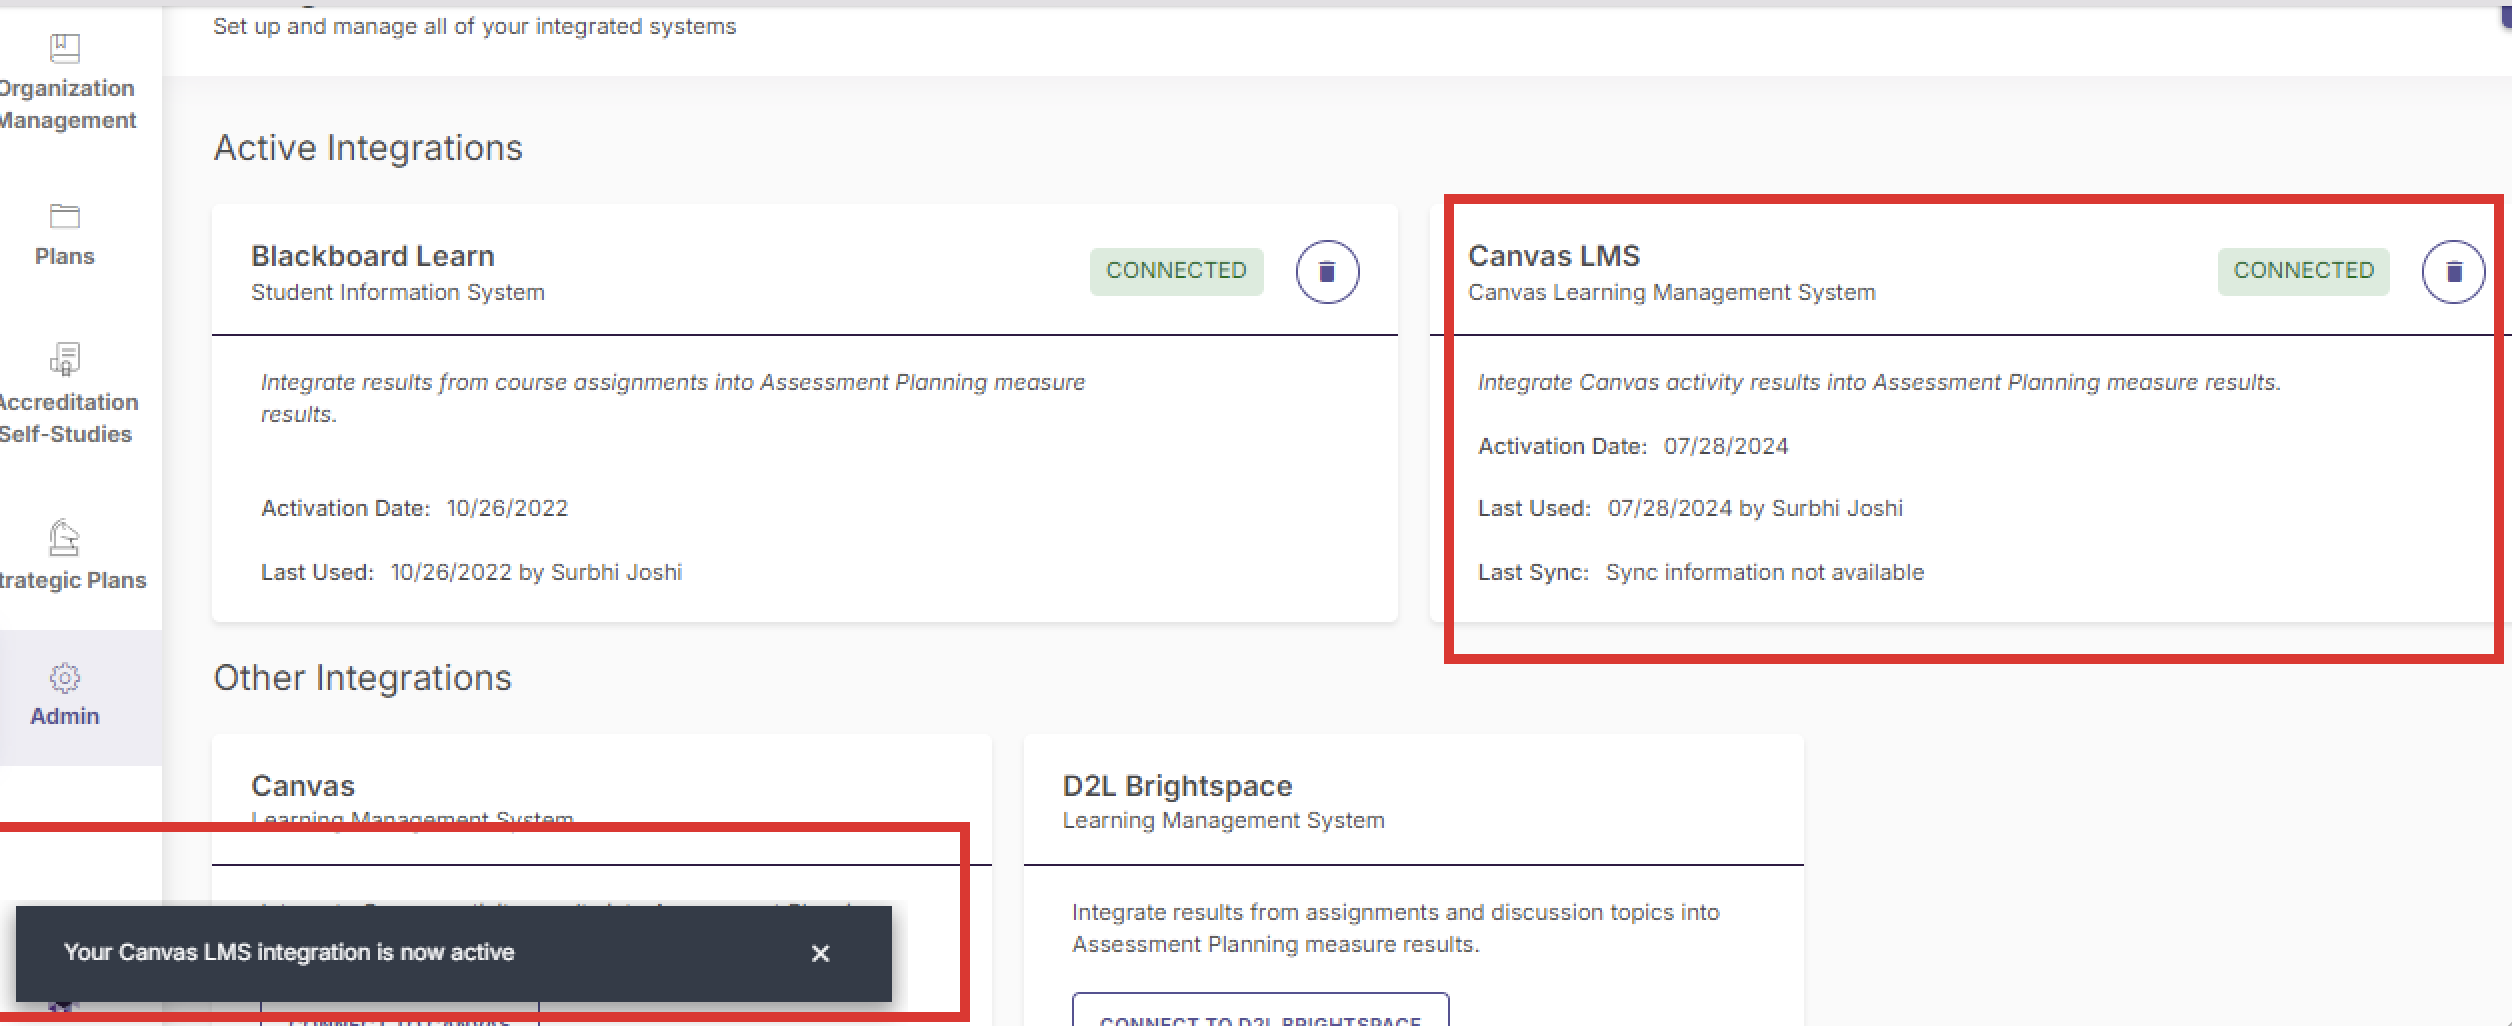Select the Canvas LMS card title
This screenshot has width=2512, height=1026.
1554,255
